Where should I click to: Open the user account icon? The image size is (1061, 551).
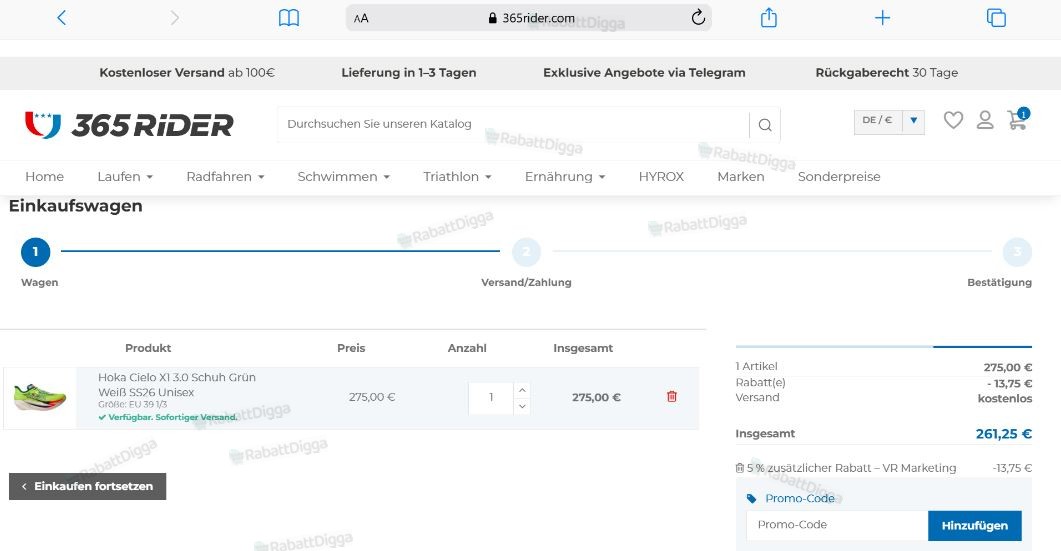985,120
